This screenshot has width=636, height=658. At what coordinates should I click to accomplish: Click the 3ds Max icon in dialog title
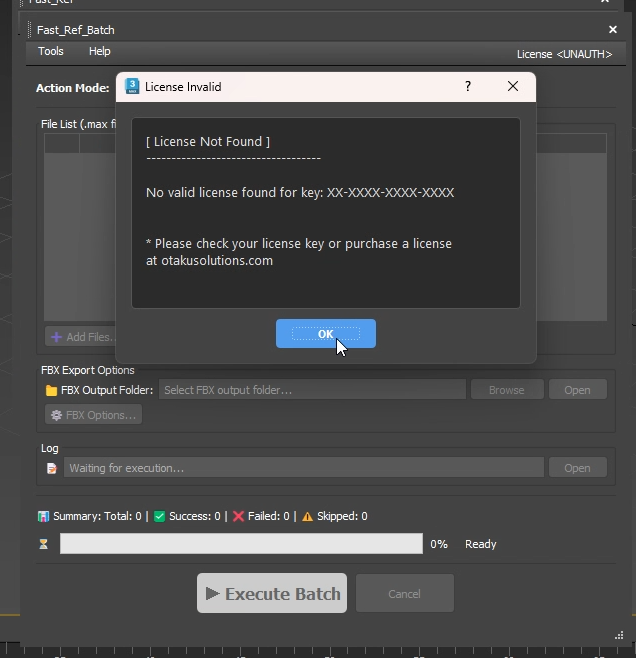(132, 87)
